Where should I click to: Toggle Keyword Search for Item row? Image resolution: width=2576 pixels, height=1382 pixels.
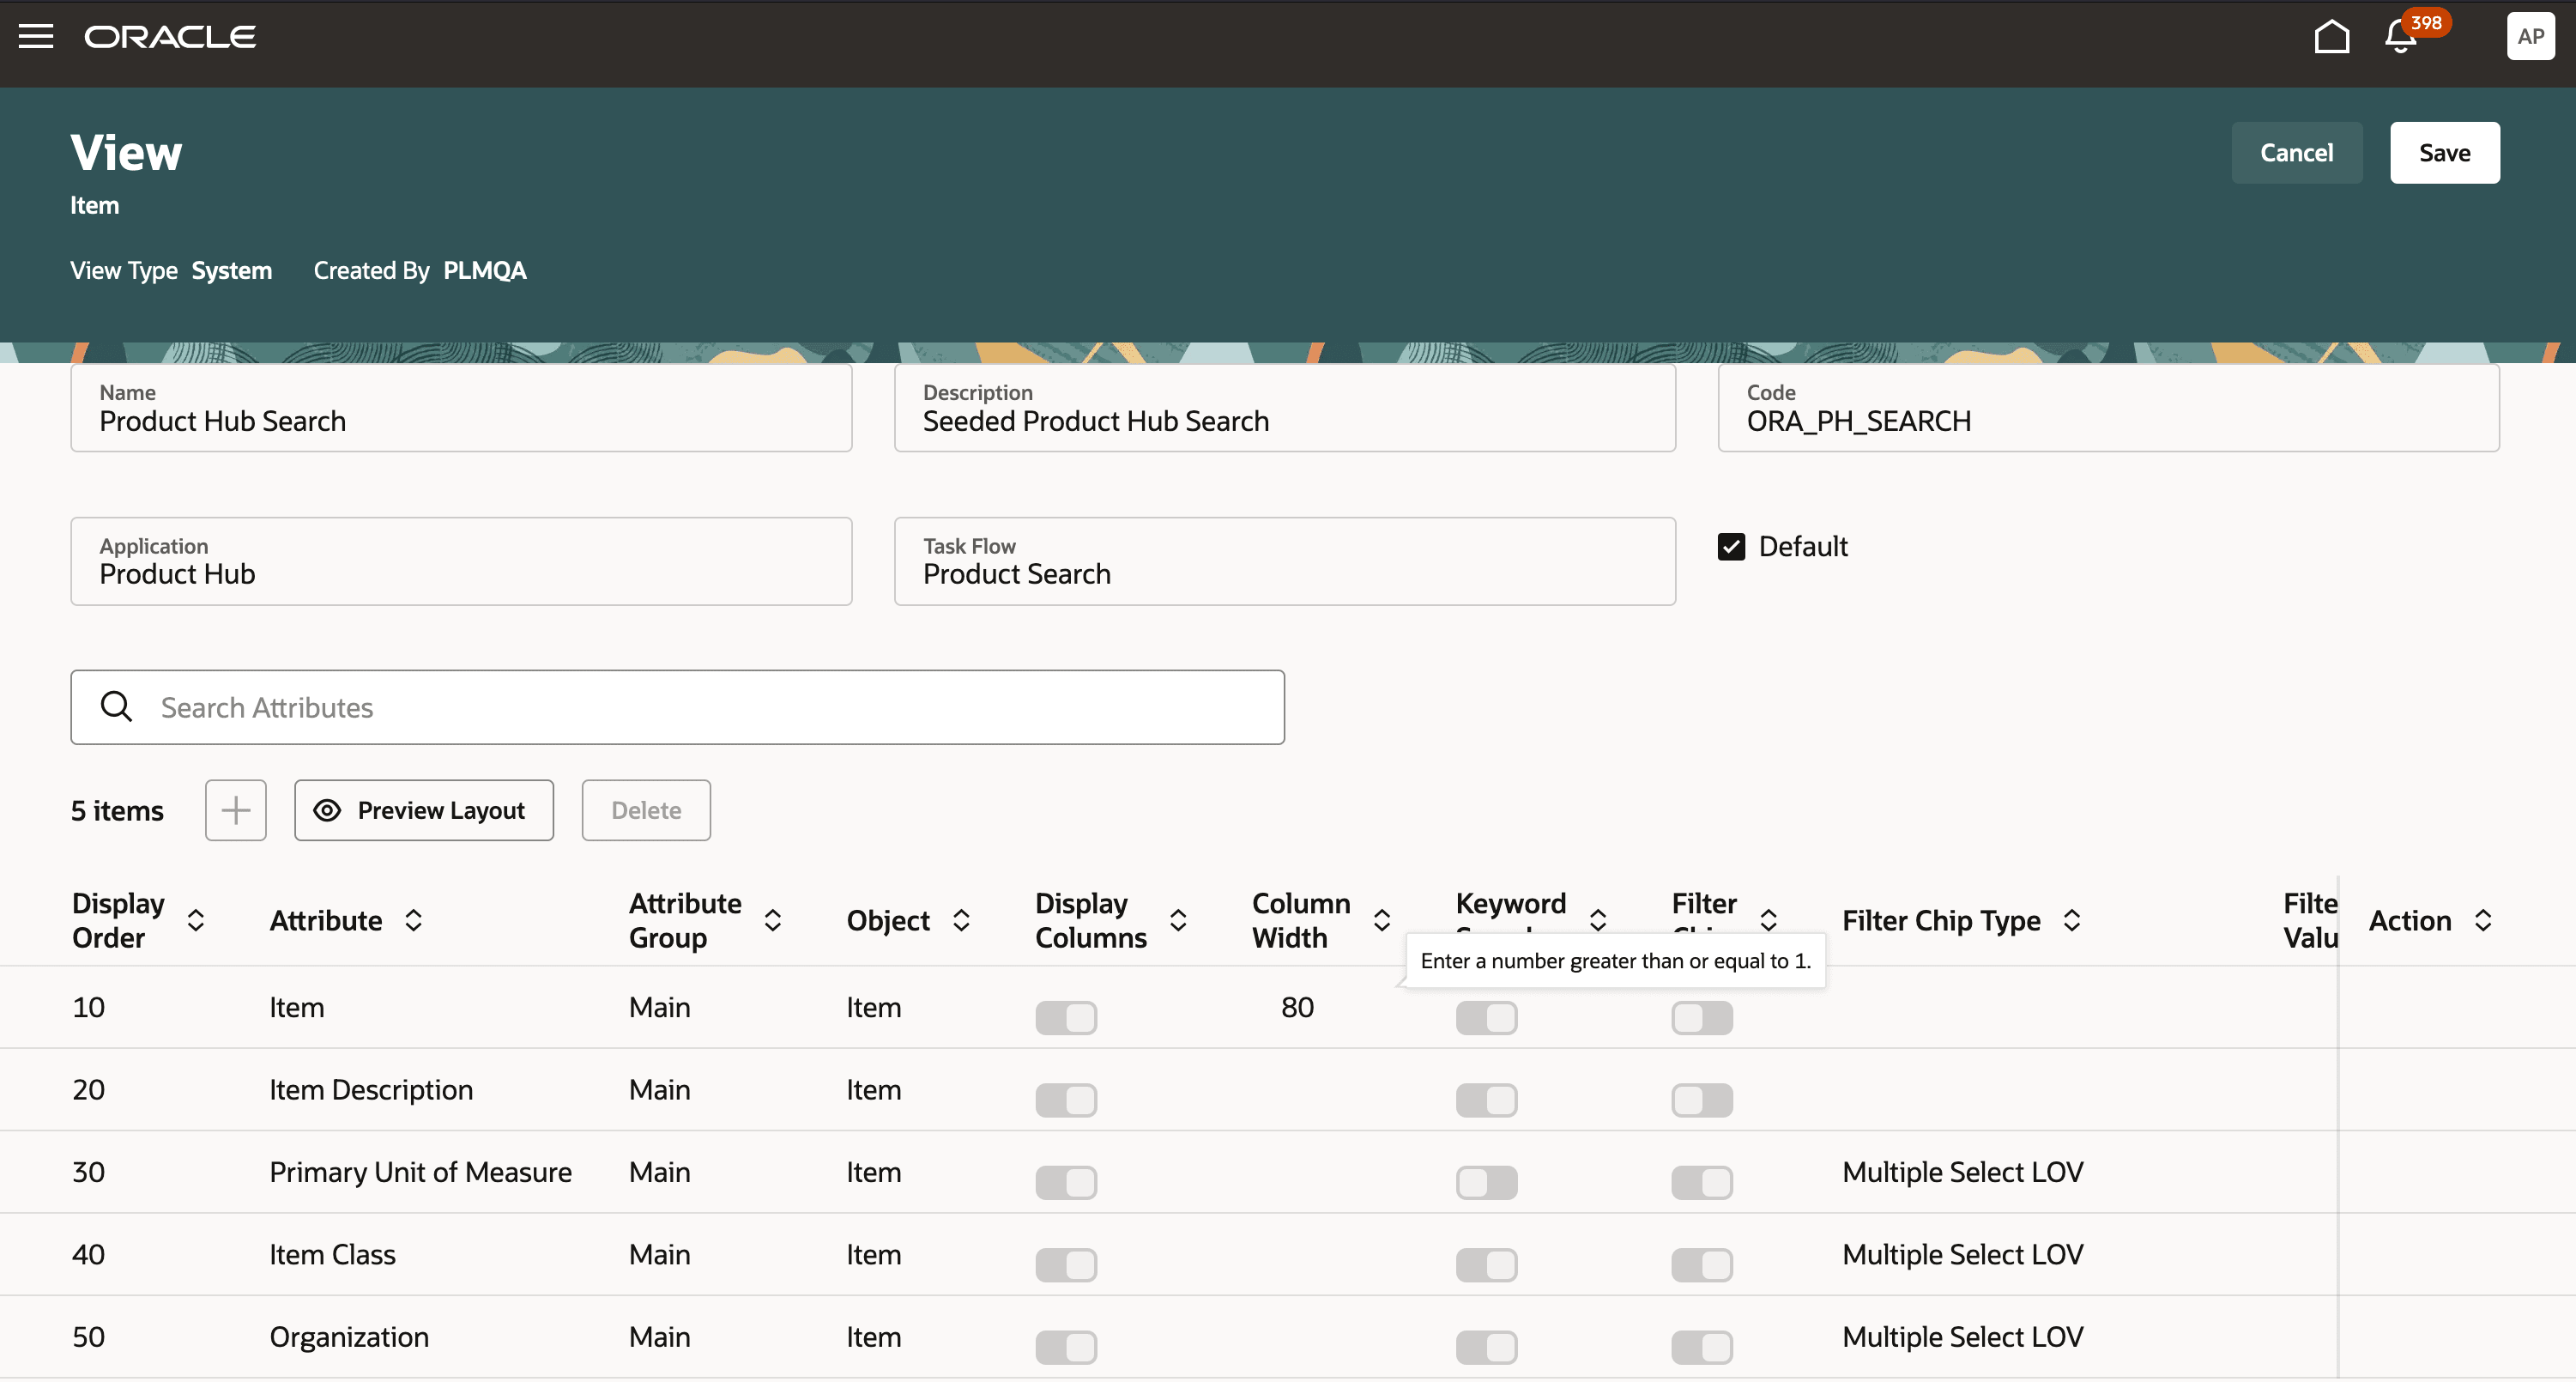pyautogui.click(x=1486, y=1018)
